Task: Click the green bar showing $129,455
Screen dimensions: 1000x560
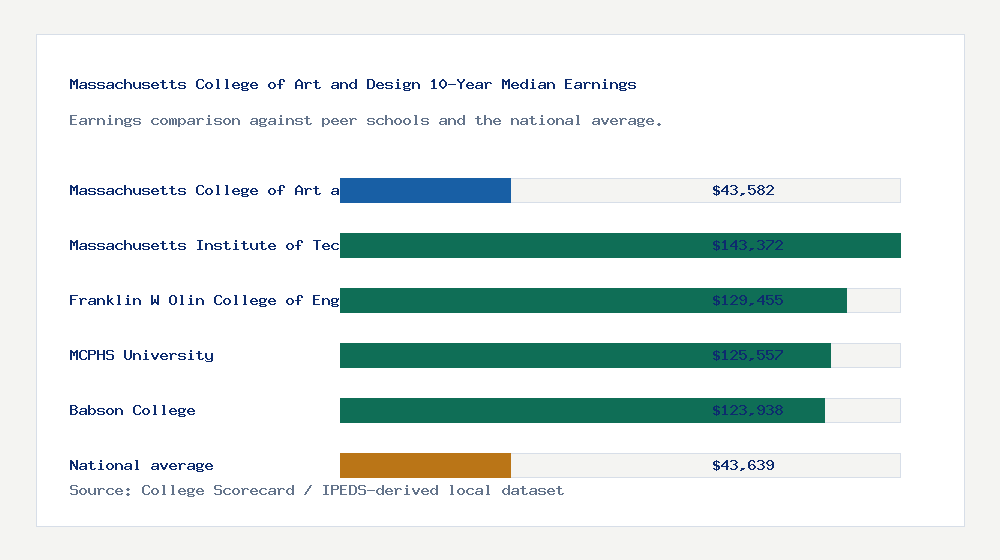Action: pyautogui.click(x=593, y=300)
